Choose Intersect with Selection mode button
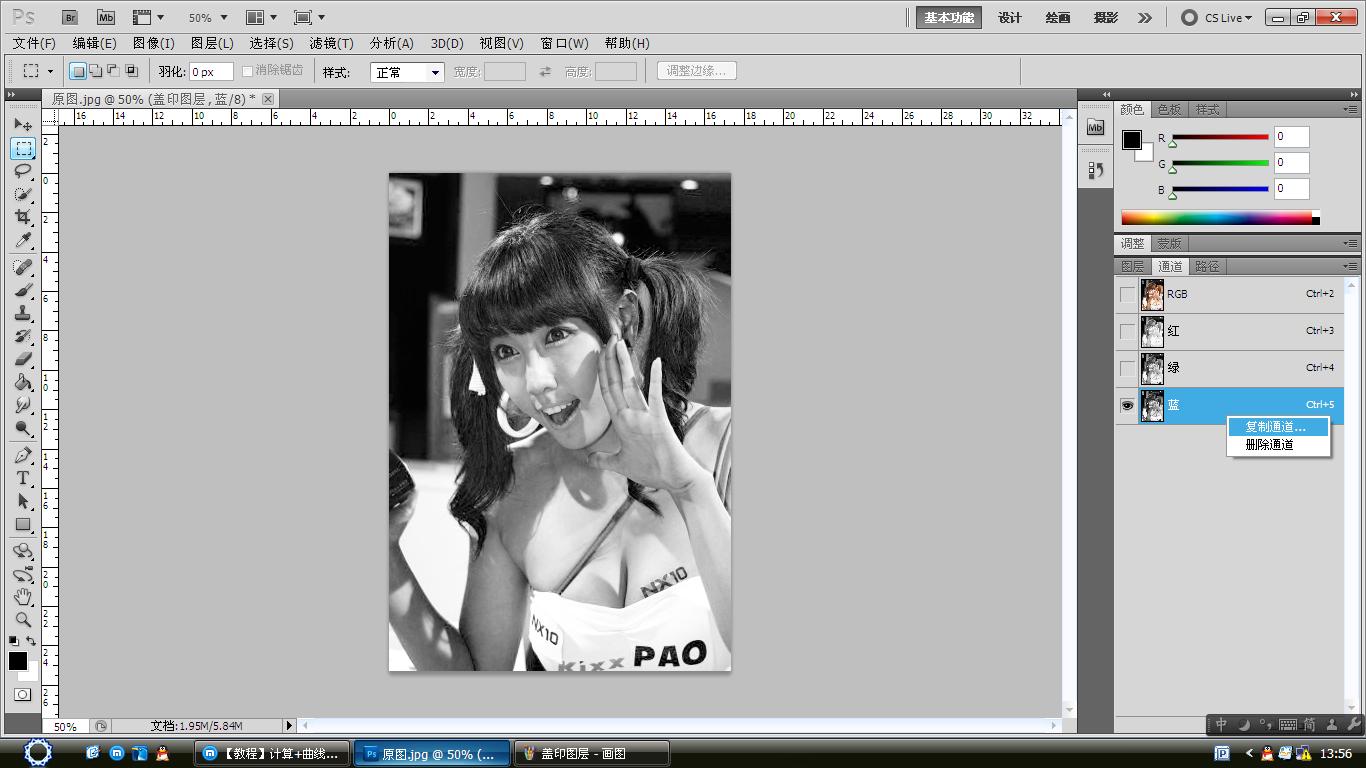The image size is (1366, 768). pyautogui.click(x=131, y=71)
